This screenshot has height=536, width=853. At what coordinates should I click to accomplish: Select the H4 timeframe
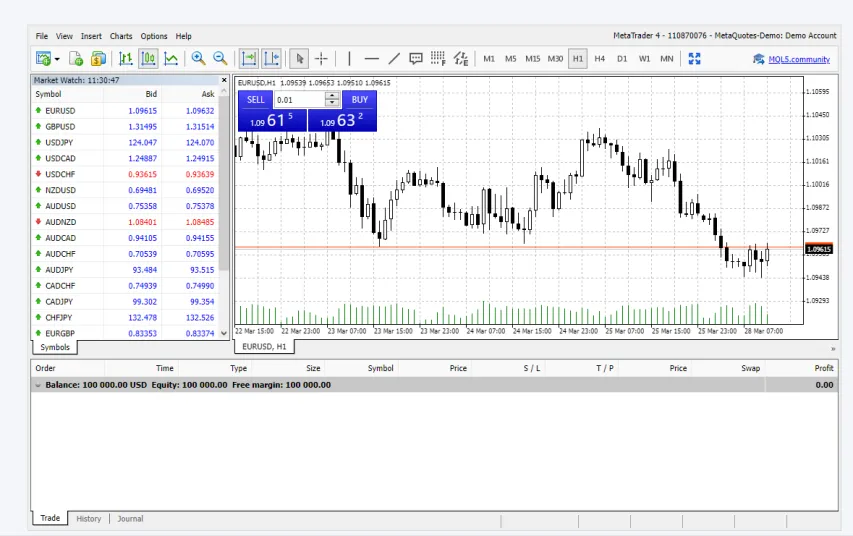pos(599,59)
